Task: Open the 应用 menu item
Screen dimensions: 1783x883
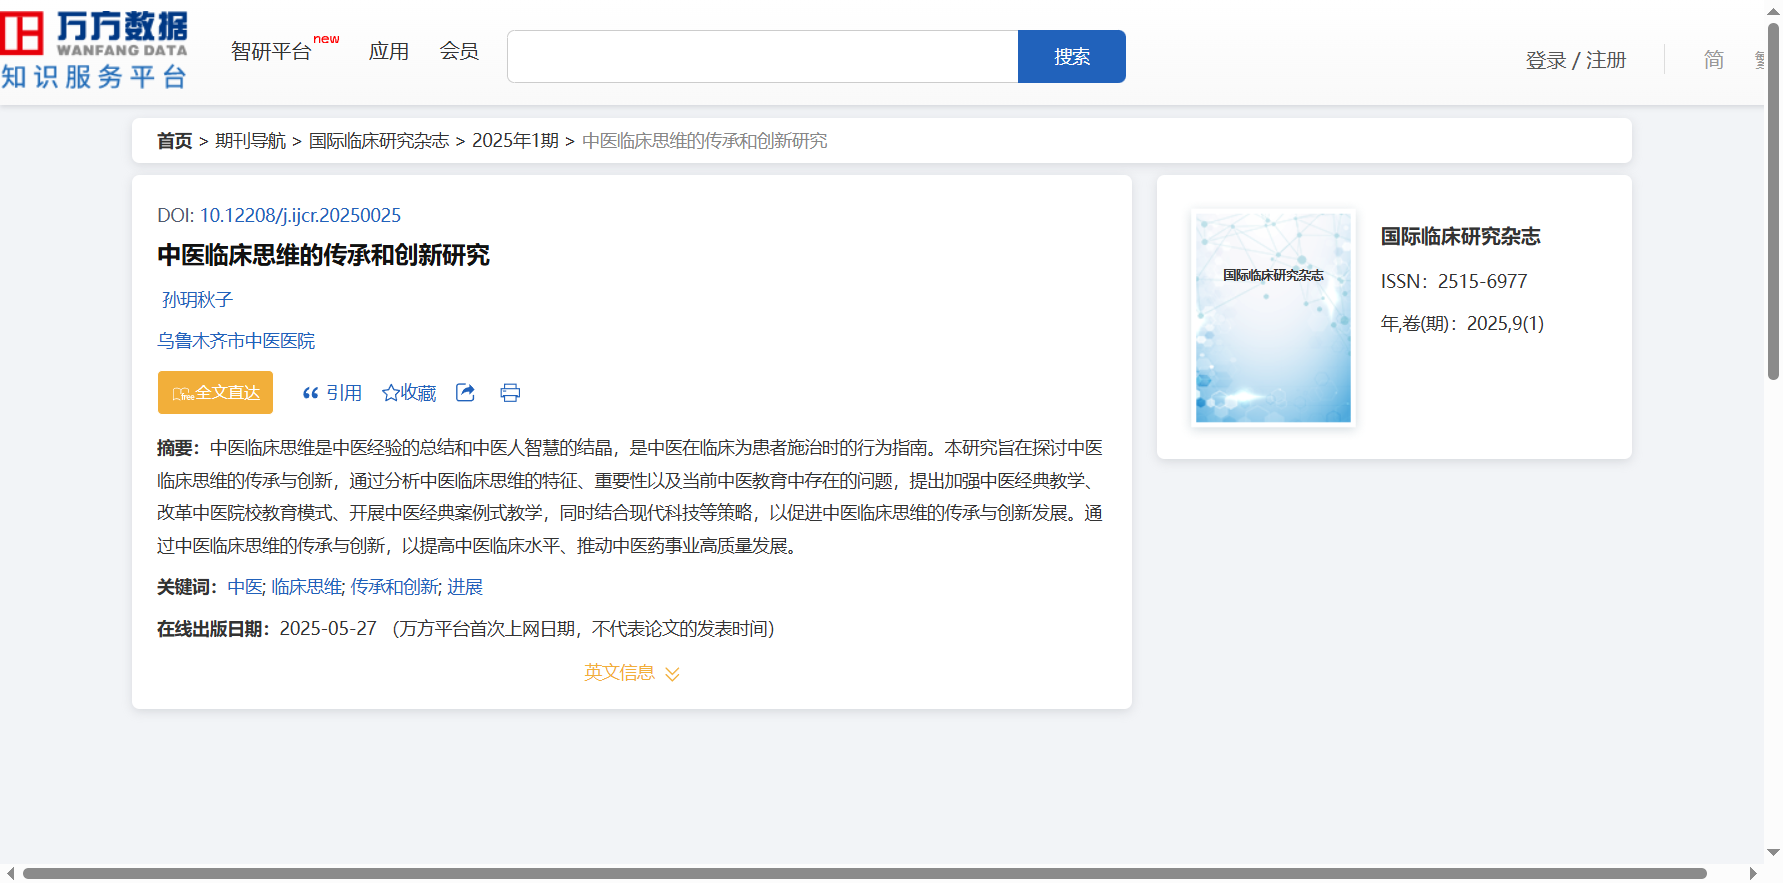Action: (x=389, y=51)
